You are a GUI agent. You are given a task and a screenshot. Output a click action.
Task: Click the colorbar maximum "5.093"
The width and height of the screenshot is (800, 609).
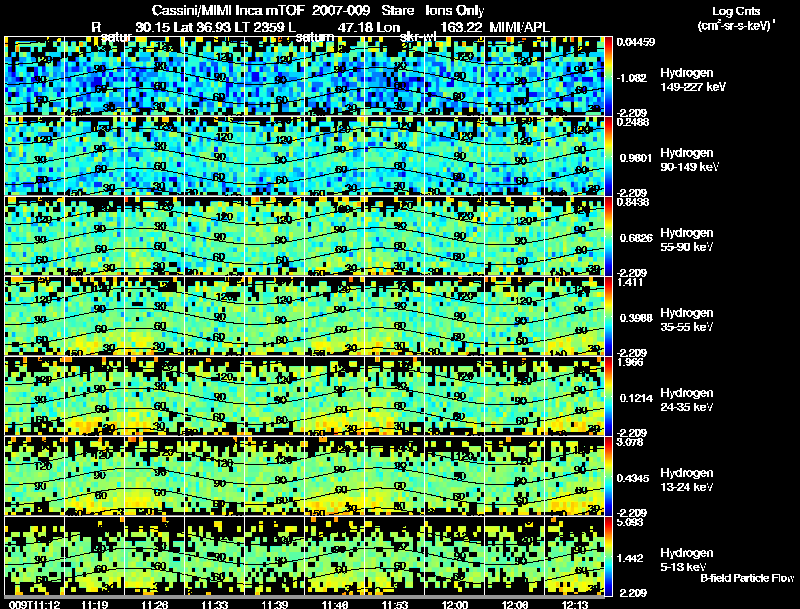(630, 522)
